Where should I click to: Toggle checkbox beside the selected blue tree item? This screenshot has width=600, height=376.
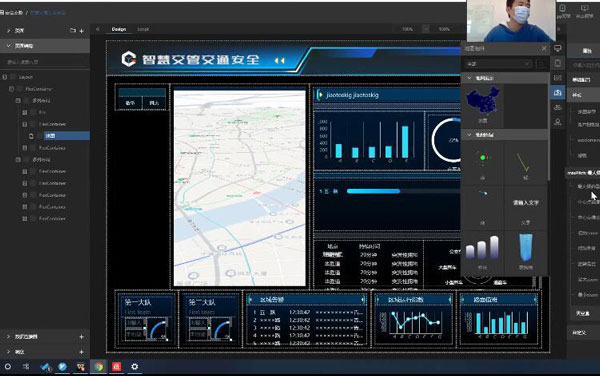pos(38,136)
